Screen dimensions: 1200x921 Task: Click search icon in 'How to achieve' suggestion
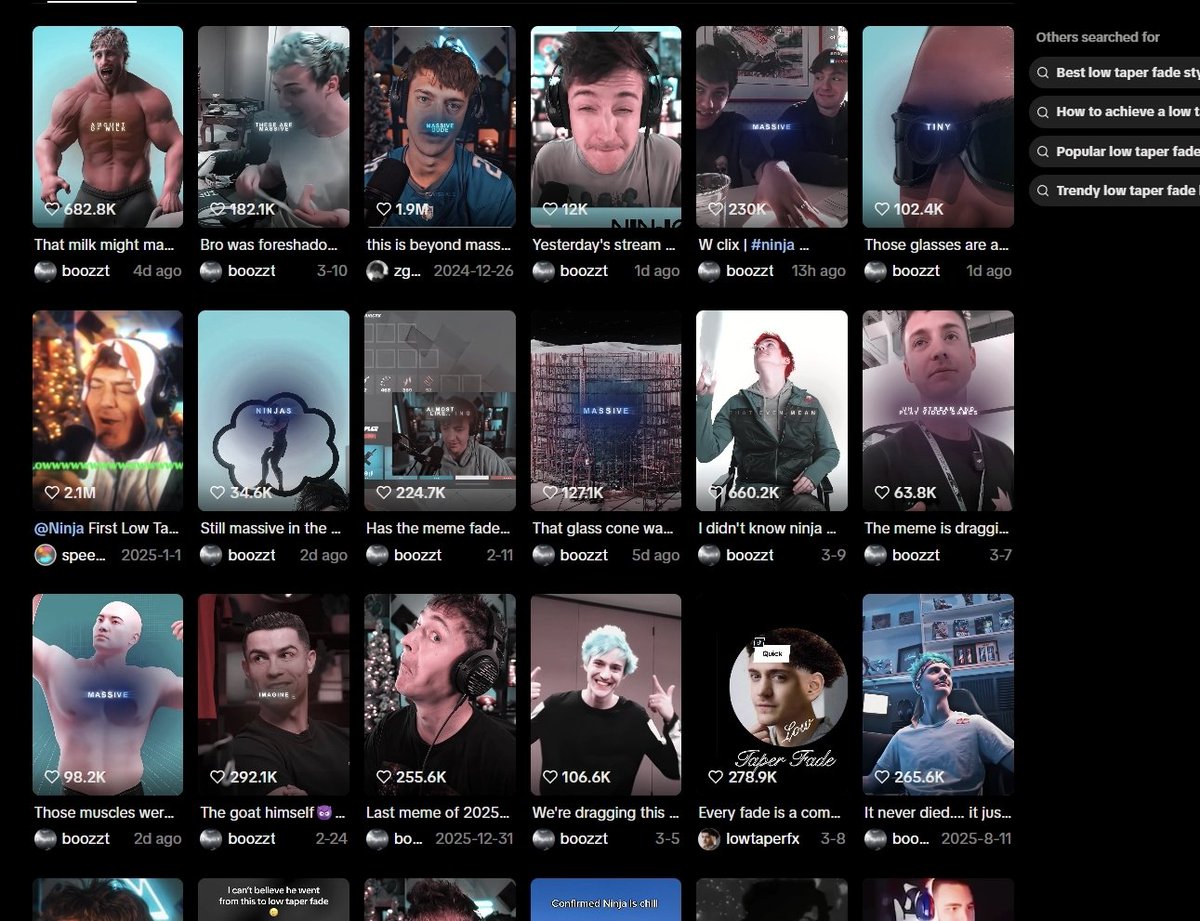click(1043, 112)
